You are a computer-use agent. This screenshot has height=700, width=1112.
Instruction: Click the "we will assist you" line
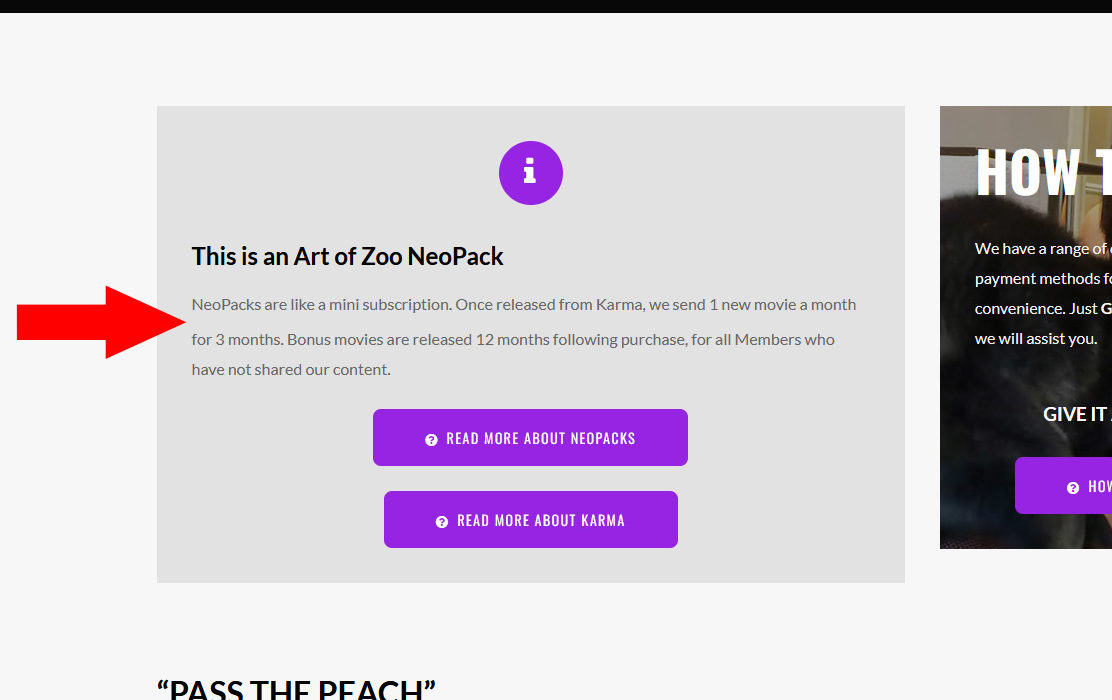(x=1035, y=338)
